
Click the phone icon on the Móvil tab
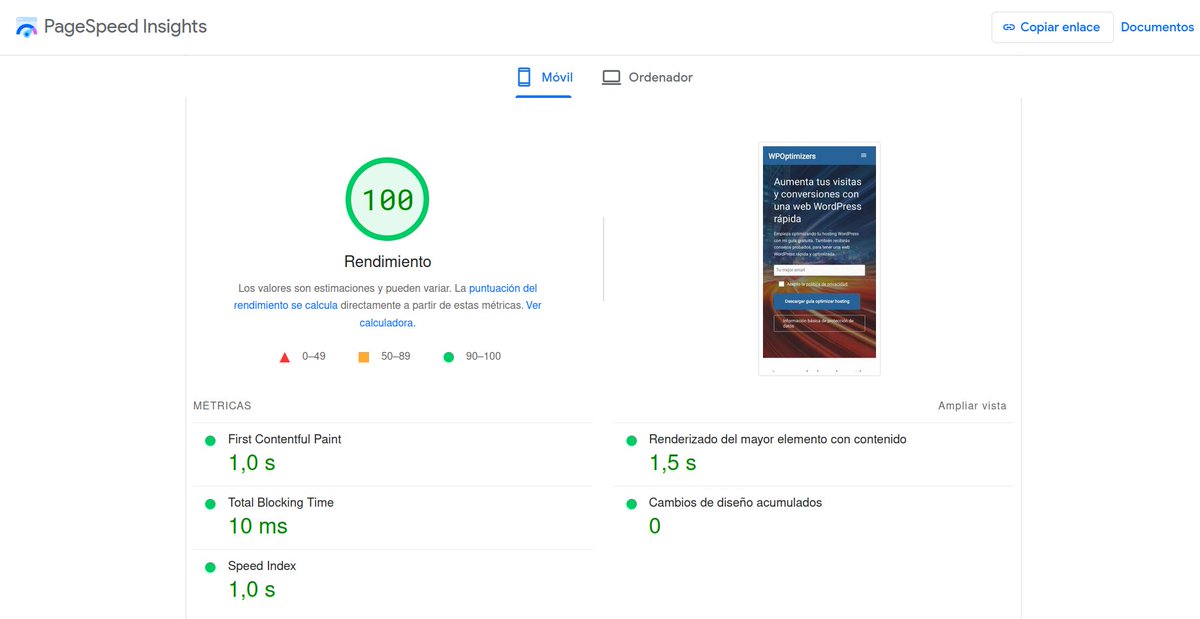(522, 76)
